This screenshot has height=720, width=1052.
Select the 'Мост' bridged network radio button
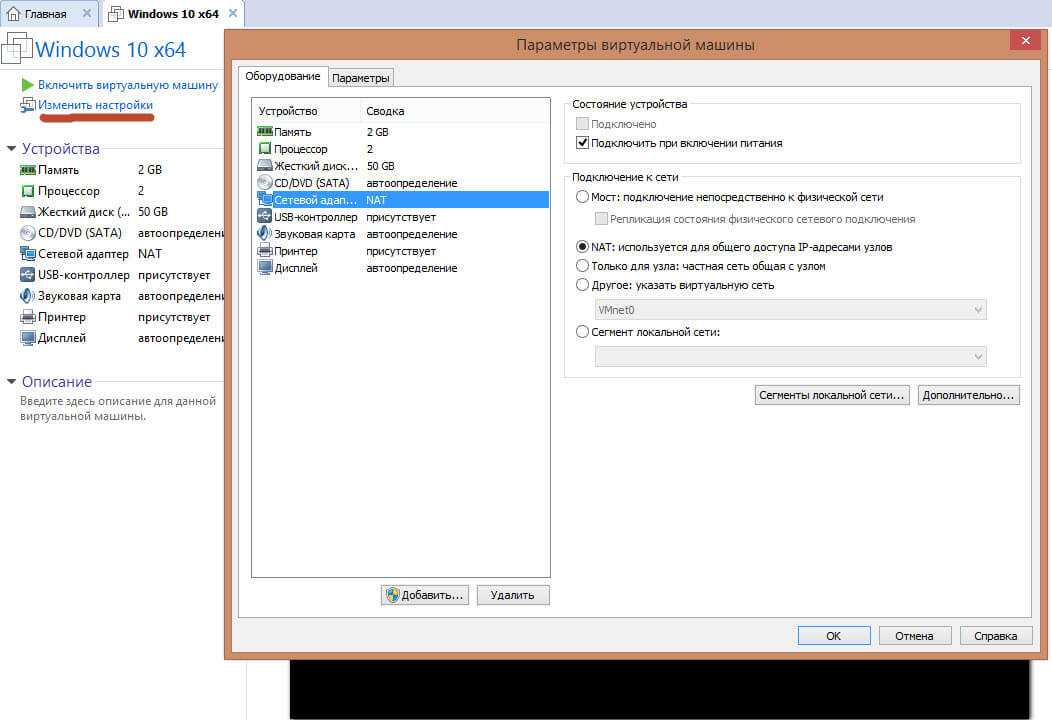pos(583,197)
